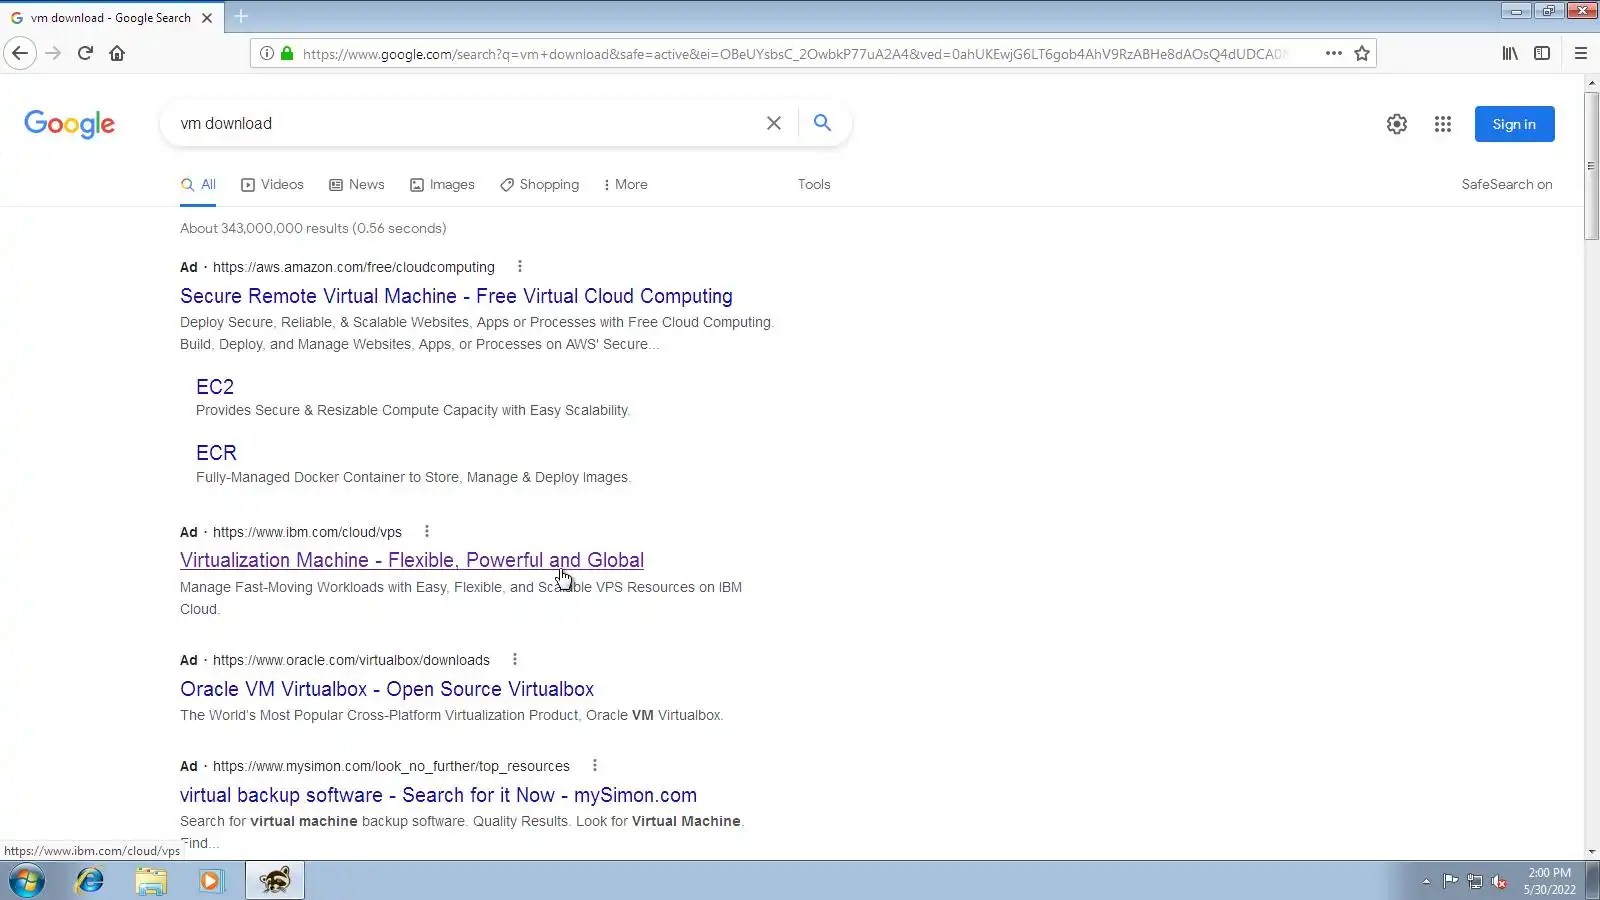
Task: Click the active taskbar application button
Action: click(x=275, y=881)
